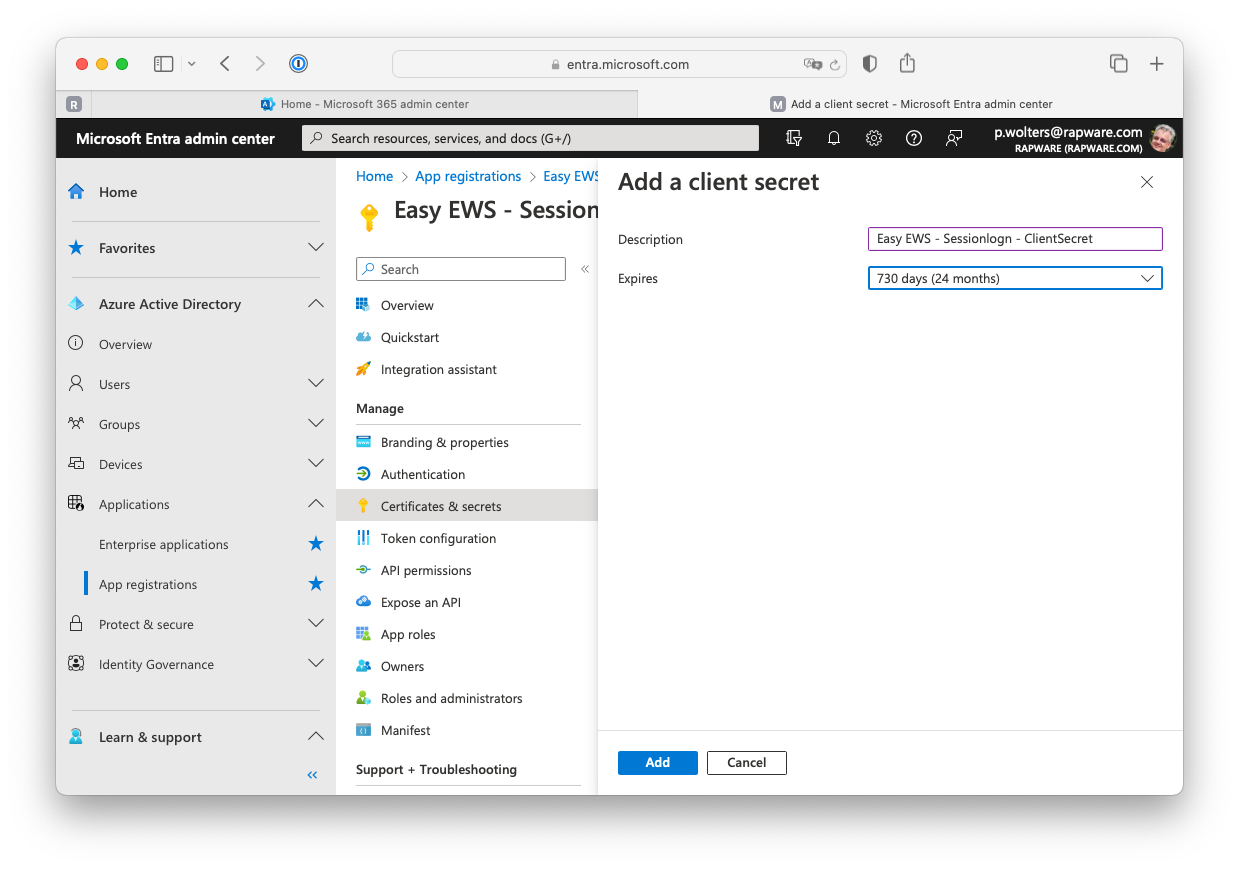Image resolution: width=1239 pixels, height=869 pixels.
Task: Go back with the Safari back arrow
Action: 225,64
